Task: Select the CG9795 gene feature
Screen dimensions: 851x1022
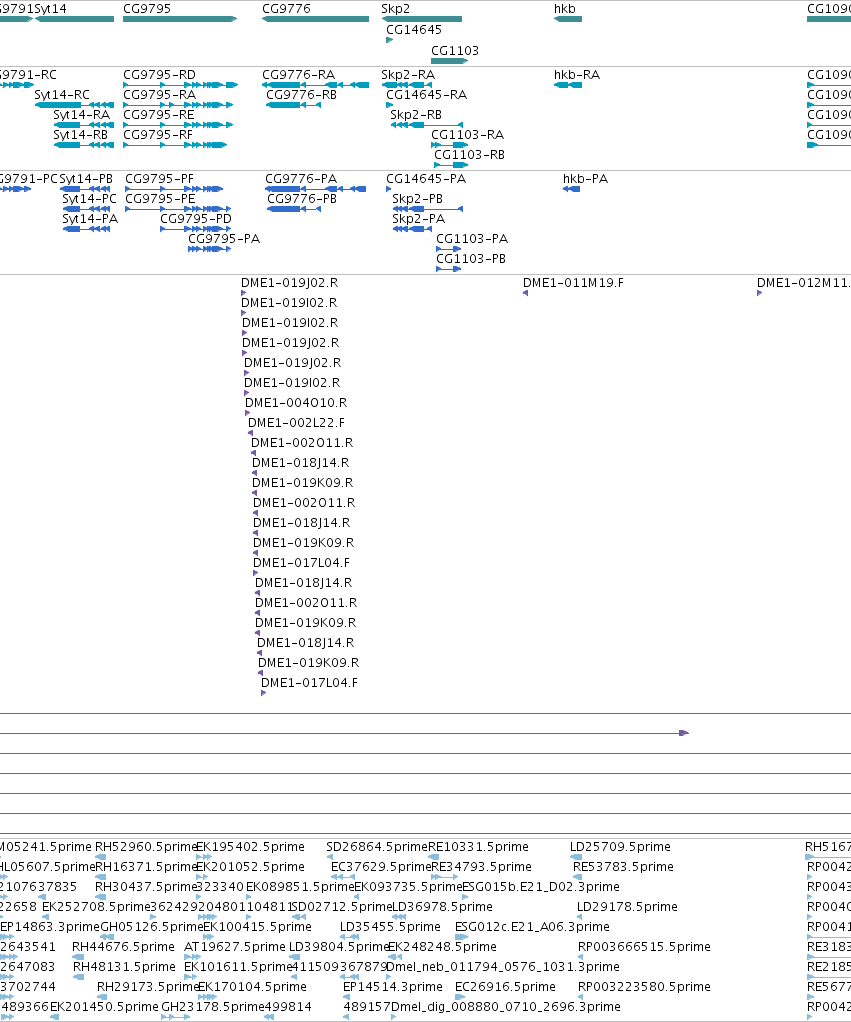Action: (x=180, y=19)
